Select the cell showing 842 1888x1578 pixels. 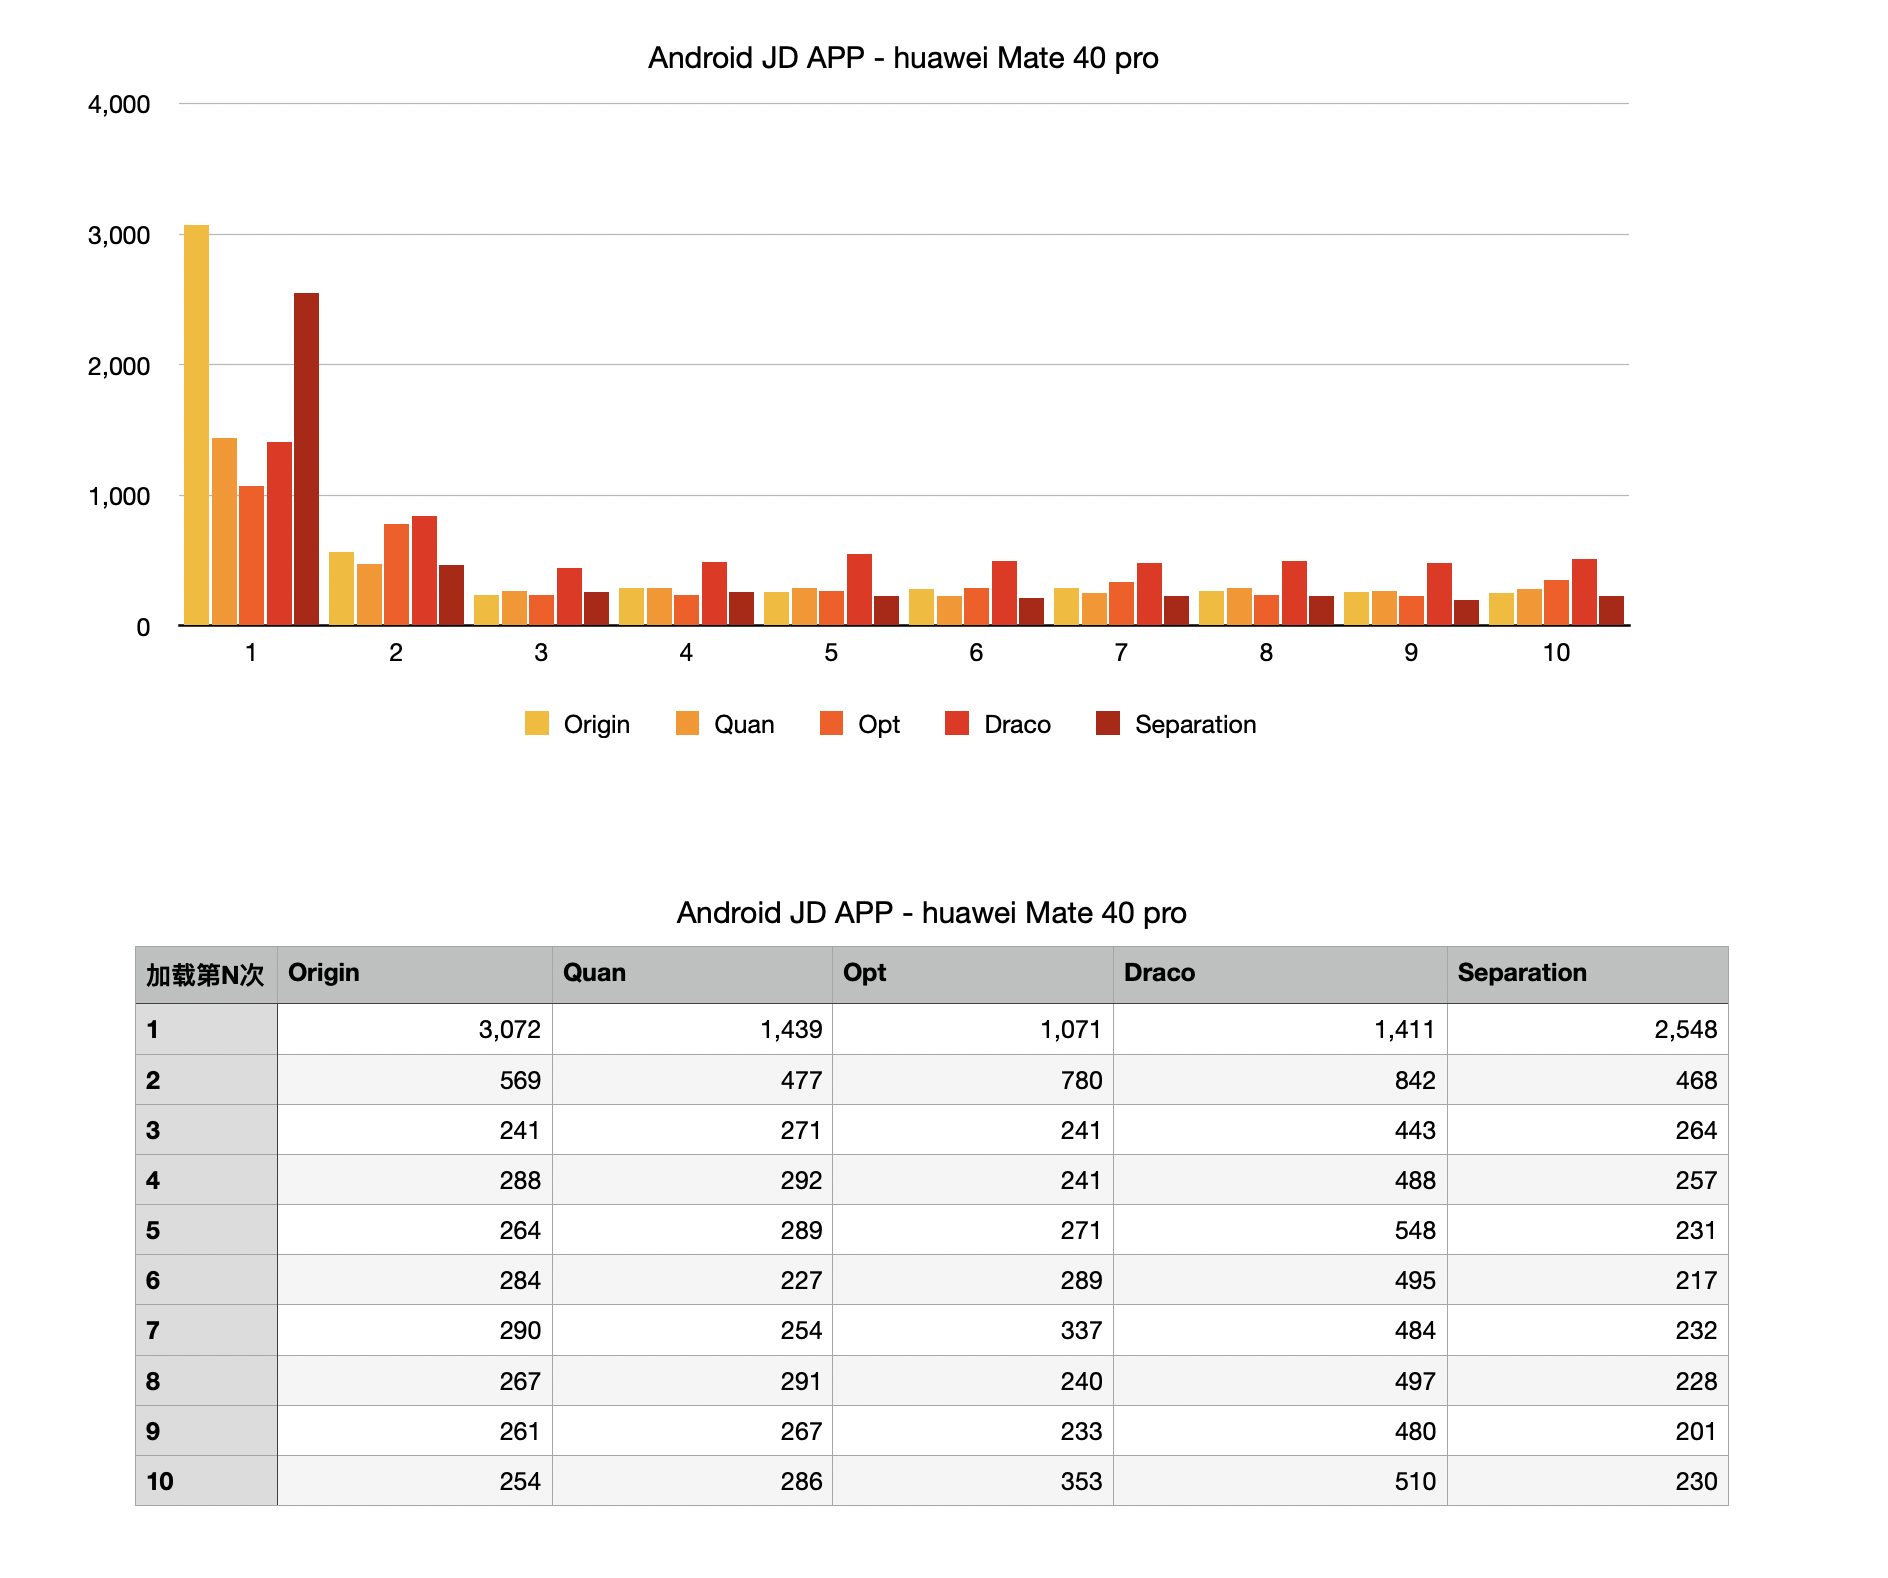1280,1080
